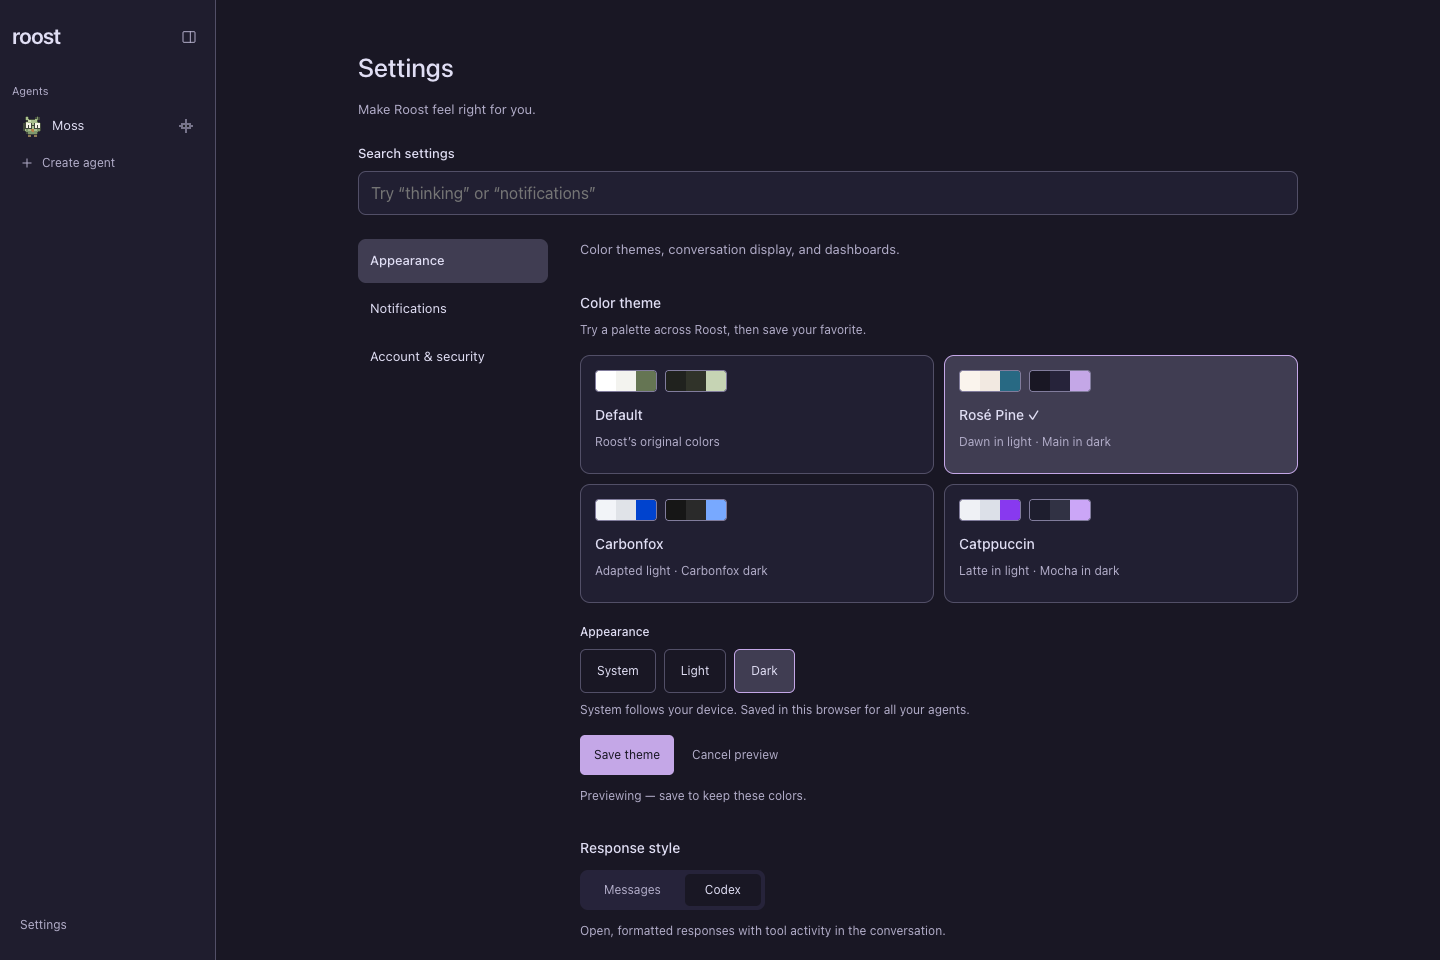Click the Moss agent avatar icon
Screen dimensions: 1440x960
(x=33, y=126)
